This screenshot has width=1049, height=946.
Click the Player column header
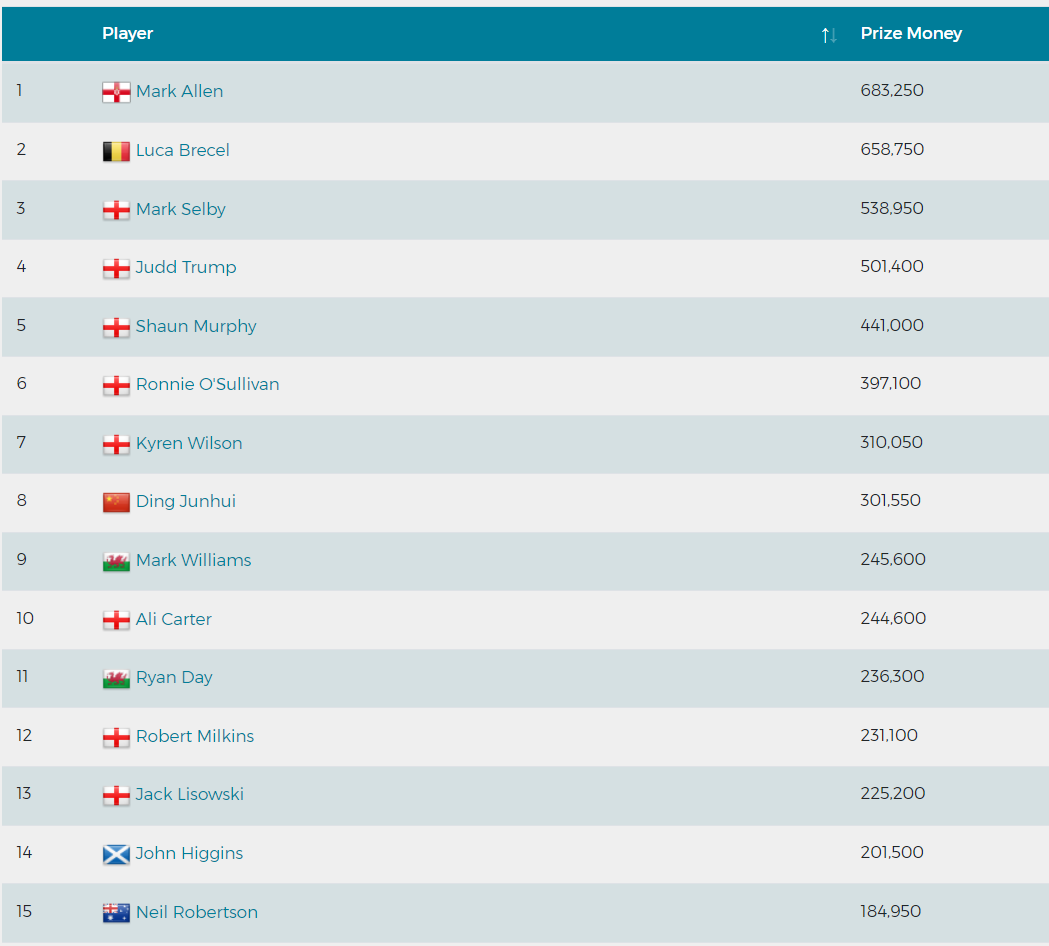tap(127, 33)
